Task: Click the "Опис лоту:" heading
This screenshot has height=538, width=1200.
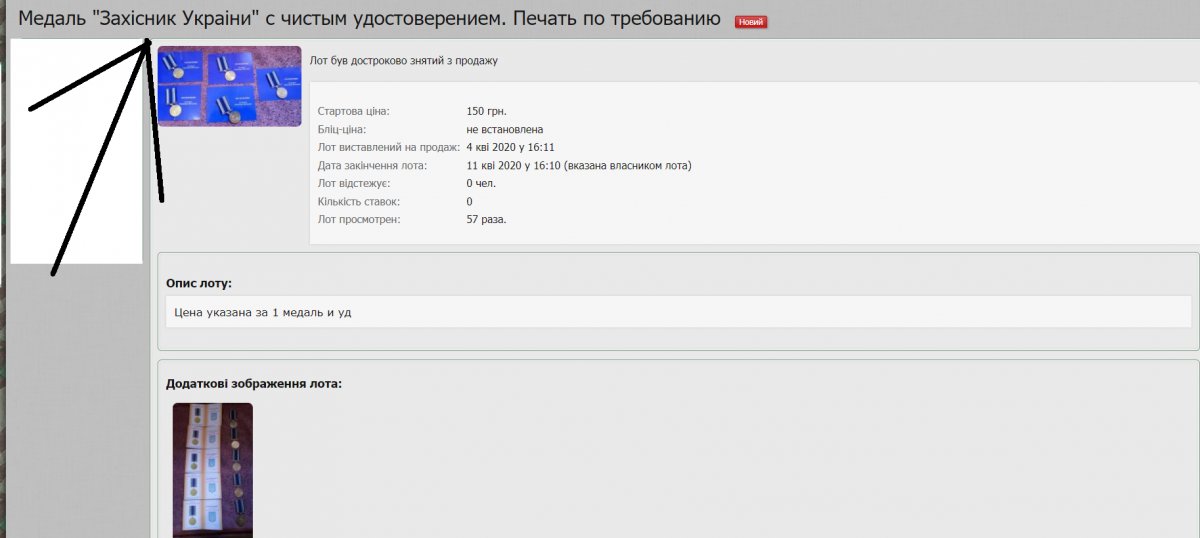Action: pos(199,283)
